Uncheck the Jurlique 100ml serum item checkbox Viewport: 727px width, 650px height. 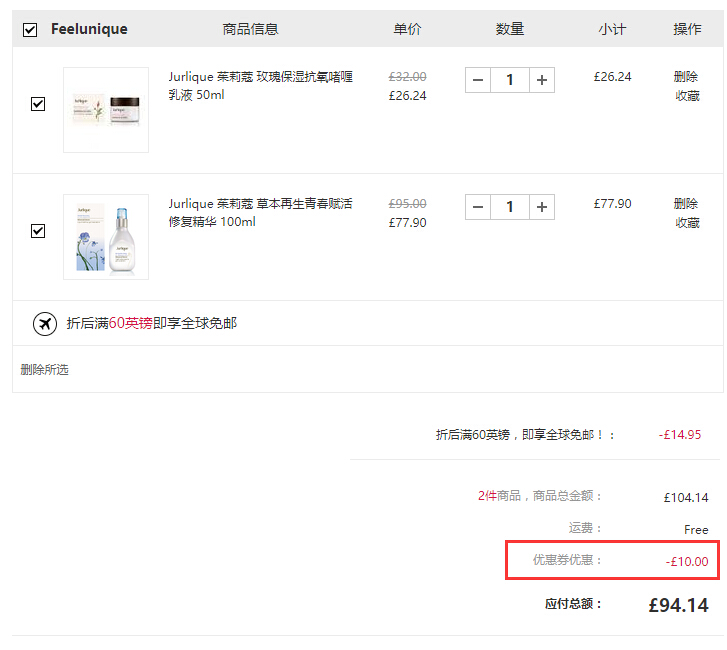[x=38, y=230]
